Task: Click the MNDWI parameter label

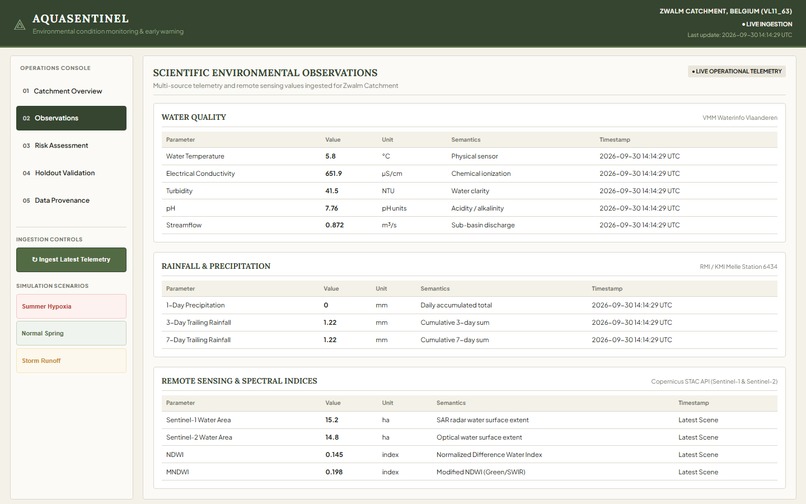Action: tap(177, 472)
